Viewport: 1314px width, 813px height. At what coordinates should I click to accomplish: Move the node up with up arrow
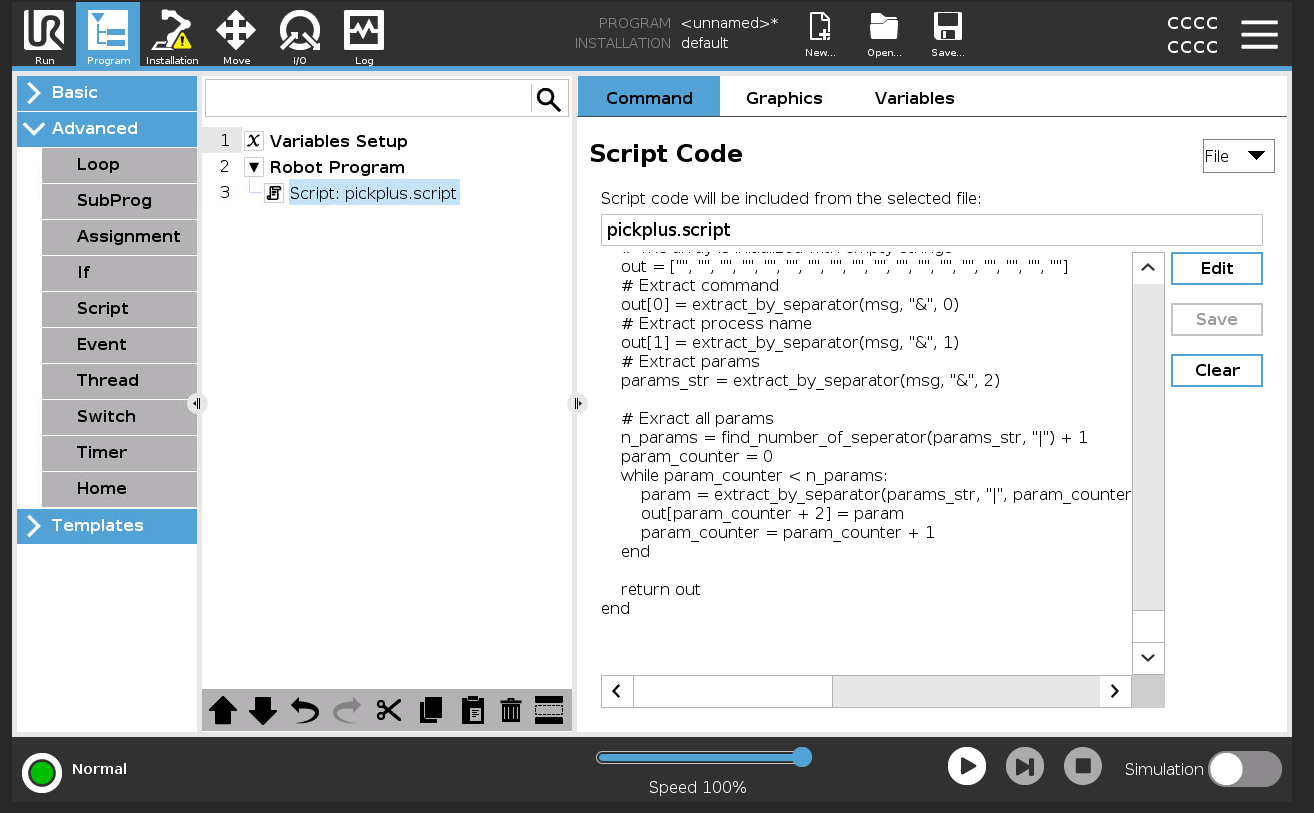(x=223, y=711)
